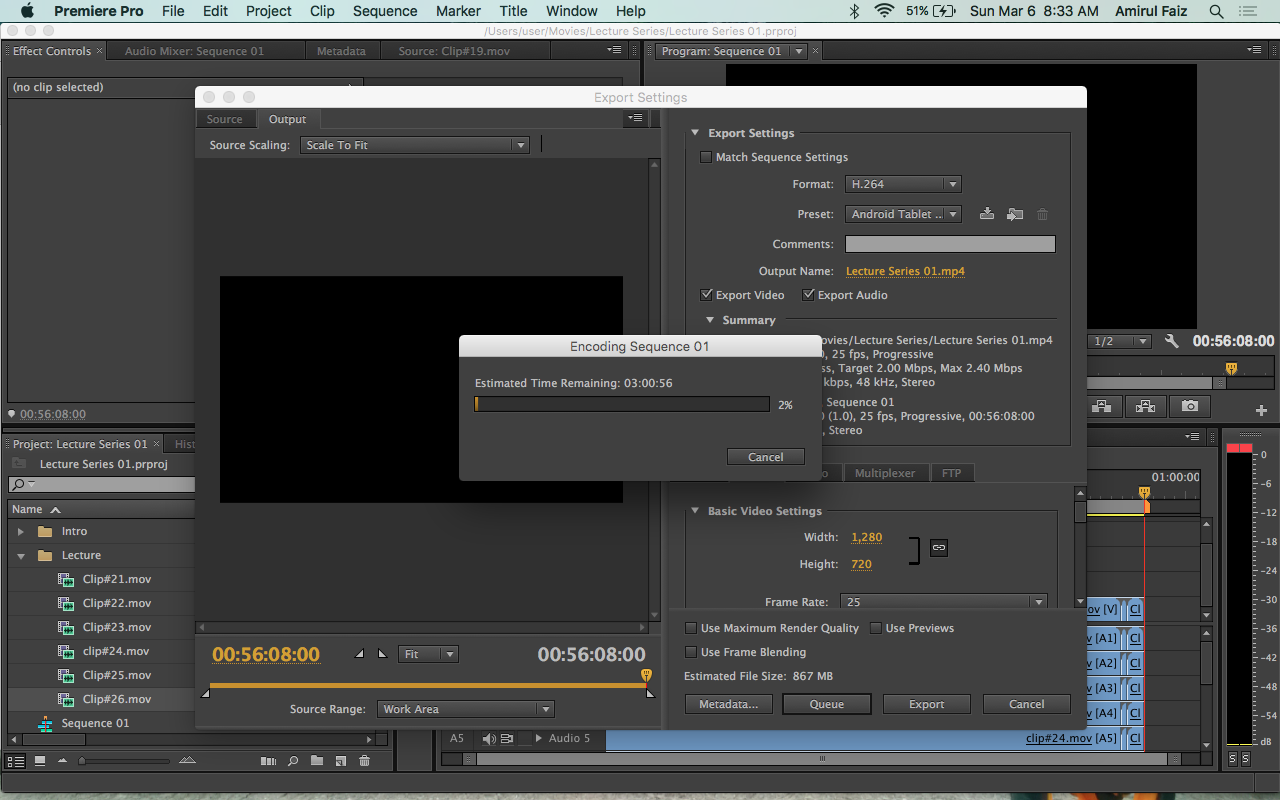Click the Program Monitor playhead marker
This screenshot has height=800, width=1280.
pyautogui.click(x=1231, y=369)
